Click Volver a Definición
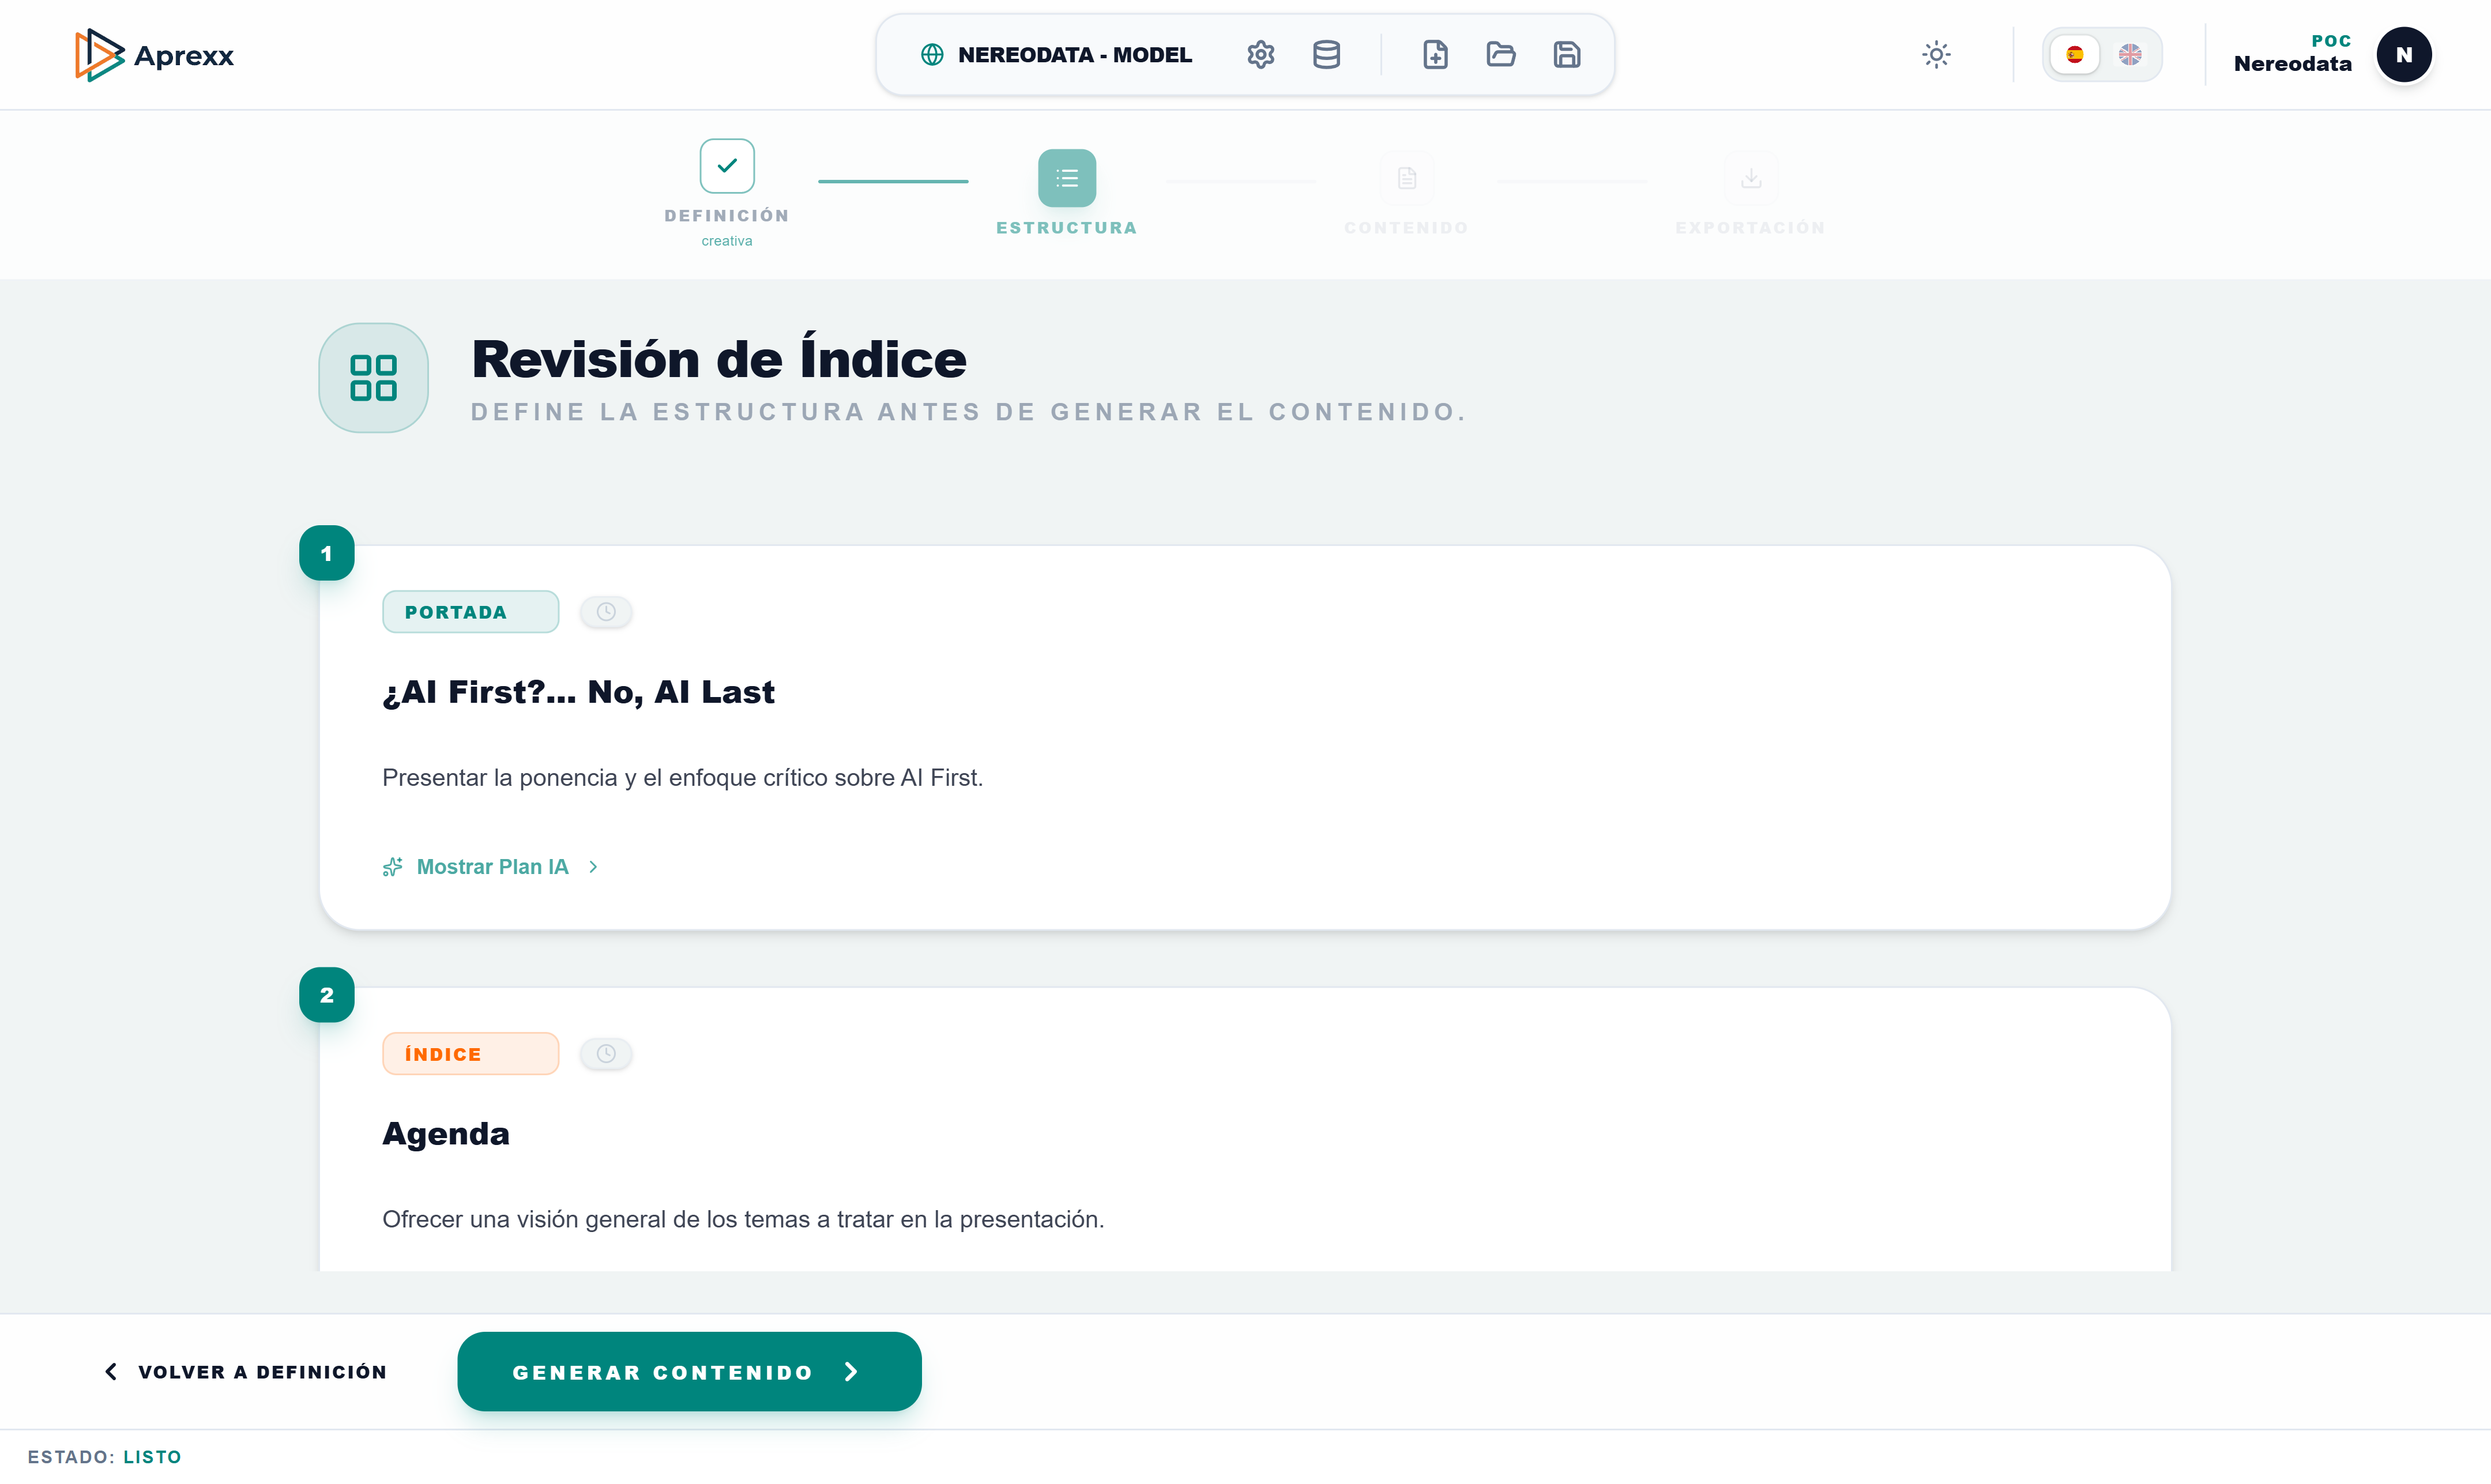The width and height of the screenshot is (2491, 1484). pos(246,1372)
